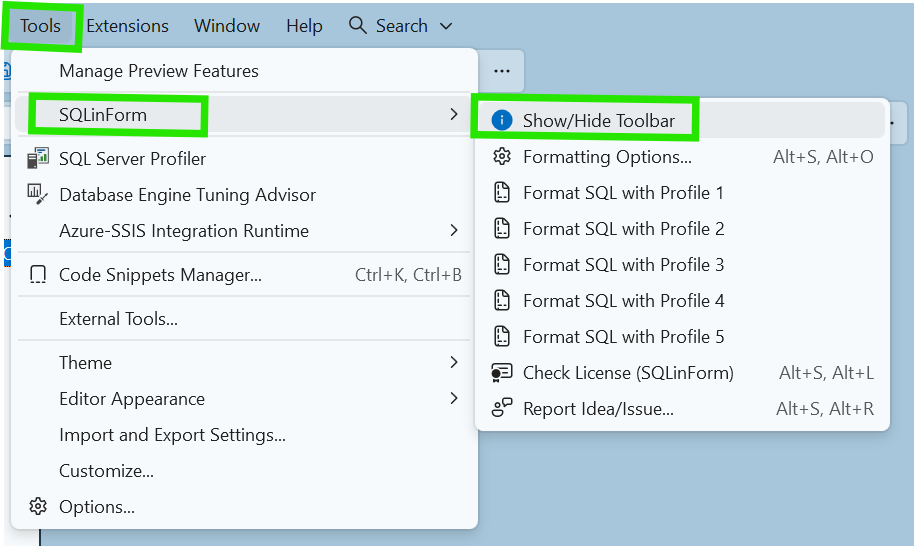914x546 pixels.
Task: Click the Code Snippets Manager icon
Action: tap(38, 274)
